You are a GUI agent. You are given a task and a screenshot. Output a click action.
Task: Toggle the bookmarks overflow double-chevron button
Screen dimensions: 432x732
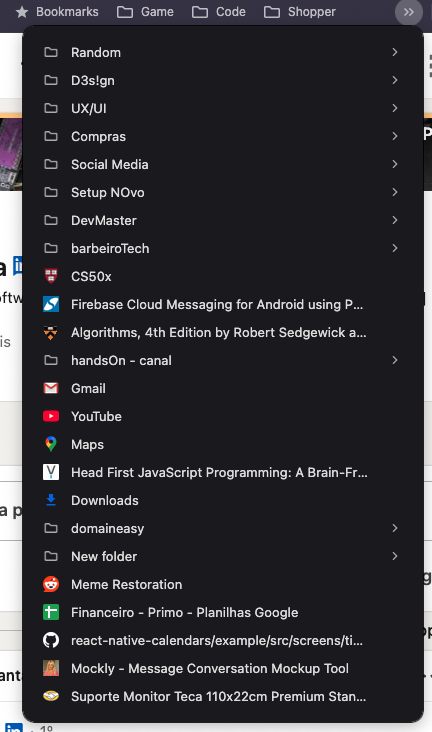click(409, 12)
